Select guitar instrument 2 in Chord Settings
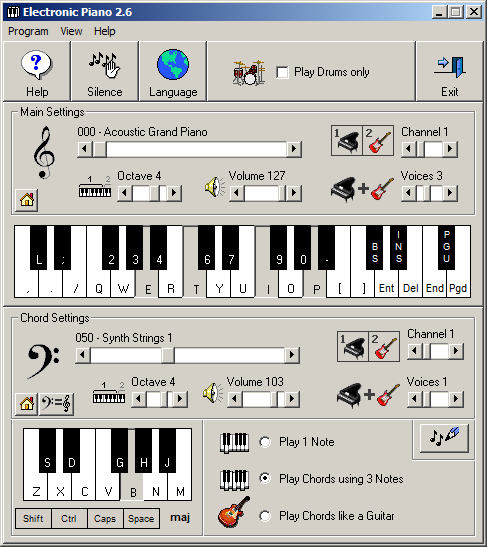 tap(384, 346)
